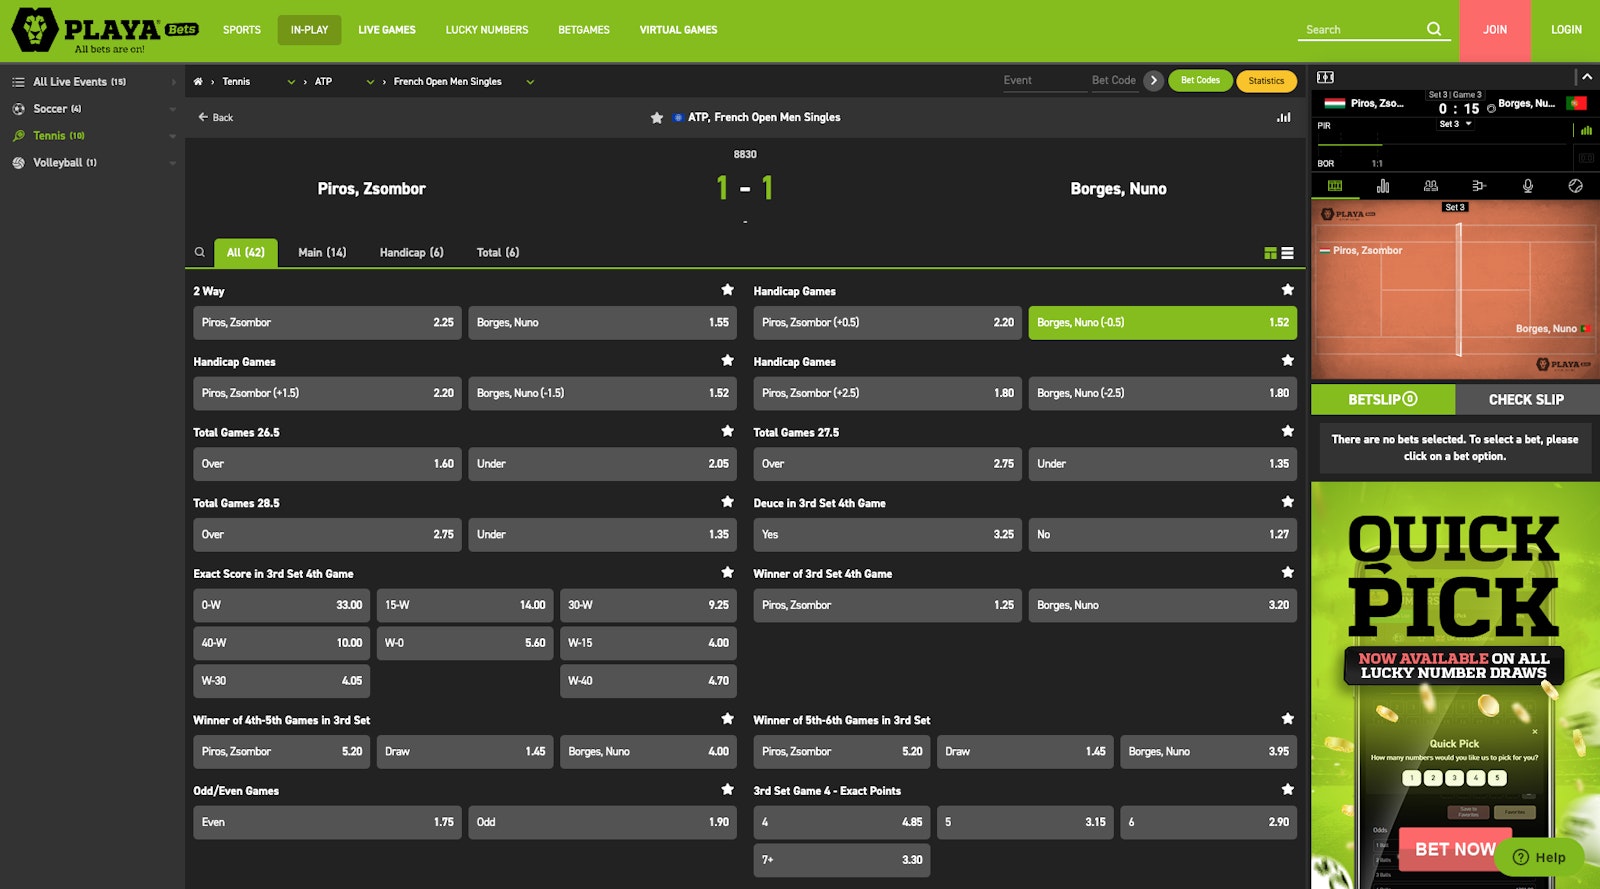Viewport: 1600px width, 889px height.
Task: Expand the Volleyball sidebar category
Action: [173, 163]
